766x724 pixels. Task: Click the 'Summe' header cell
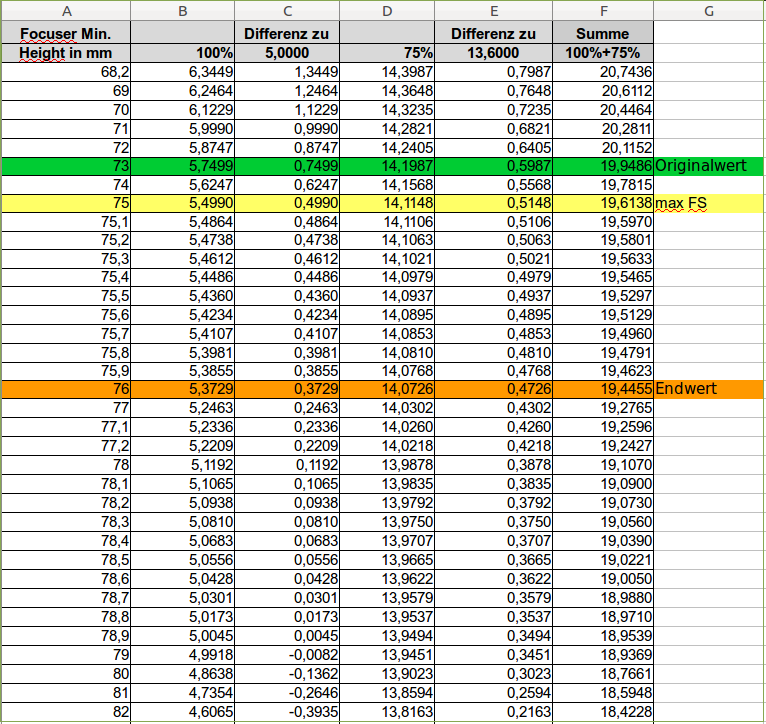pyautogui.click(x=603, y=33)
